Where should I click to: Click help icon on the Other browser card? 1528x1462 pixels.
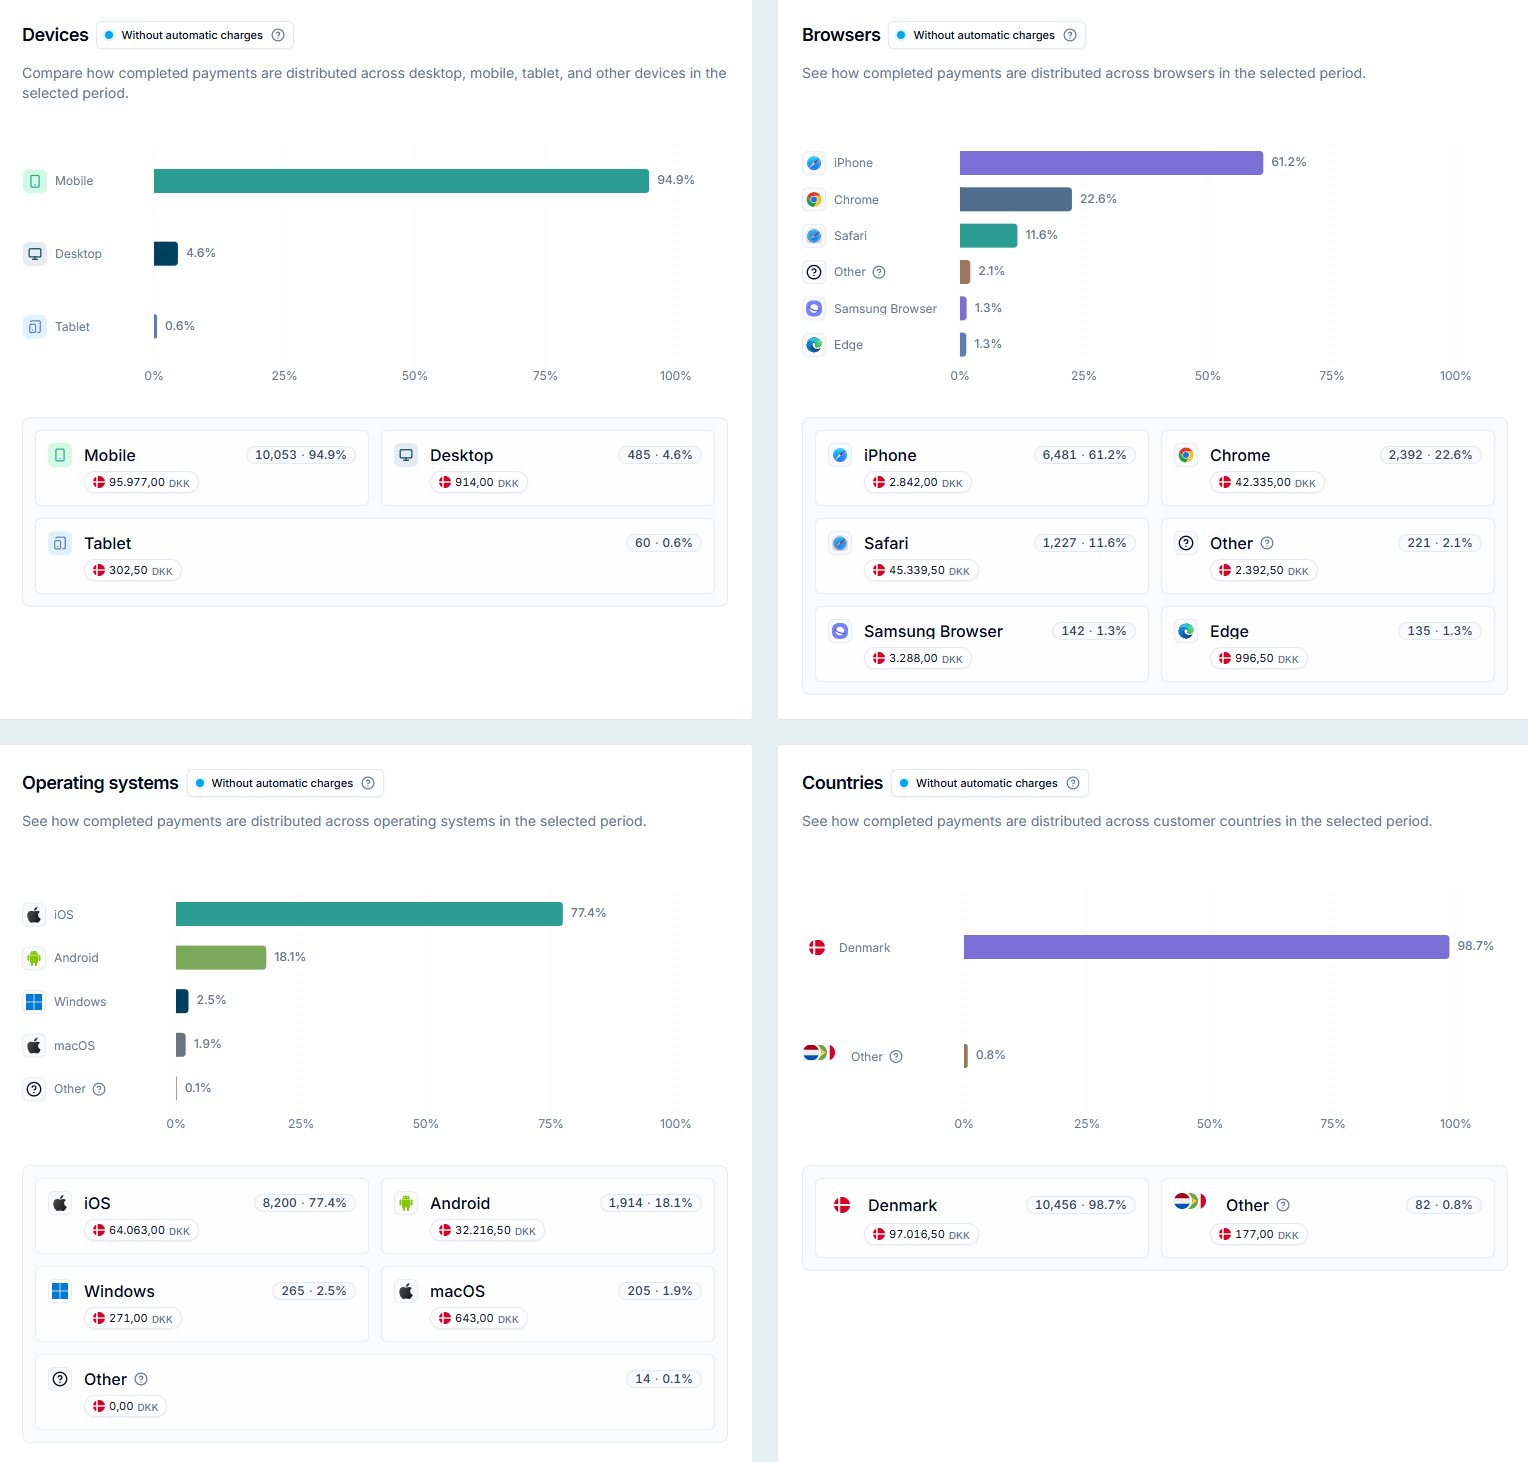click(1267, 543)
